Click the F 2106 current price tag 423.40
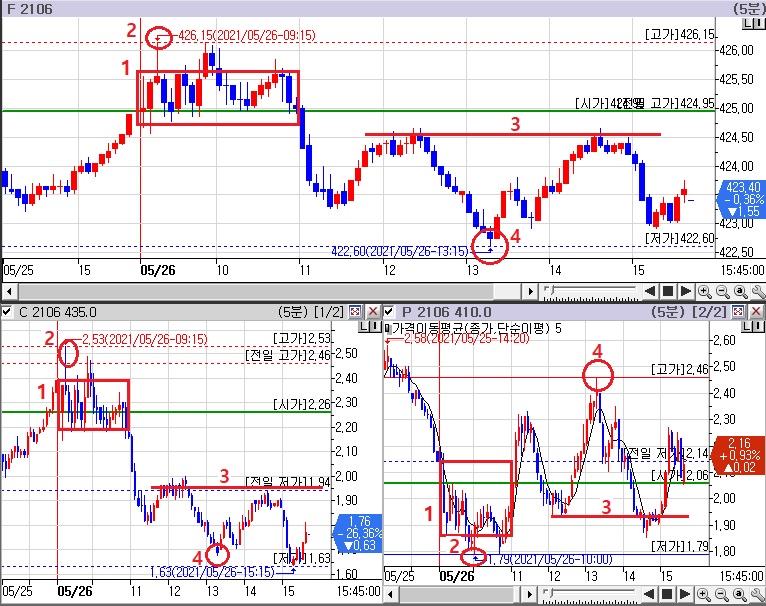766x606 pixels. tap(743, 199)
